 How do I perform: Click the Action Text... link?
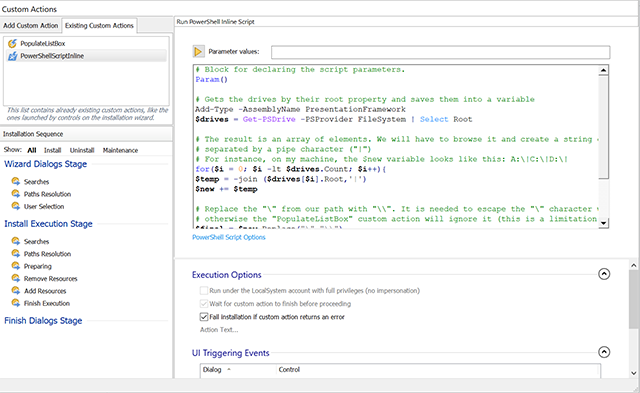219,330
